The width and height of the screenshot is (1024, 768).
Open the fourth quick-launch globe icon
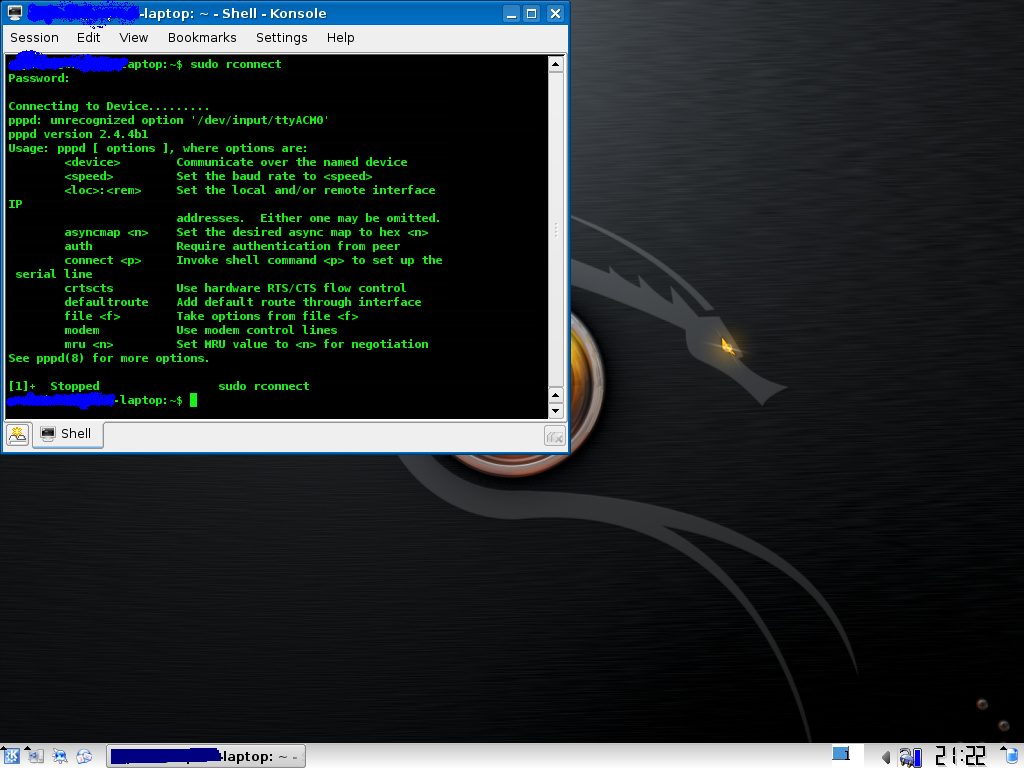pyautogui.click(x=84, y=756)
